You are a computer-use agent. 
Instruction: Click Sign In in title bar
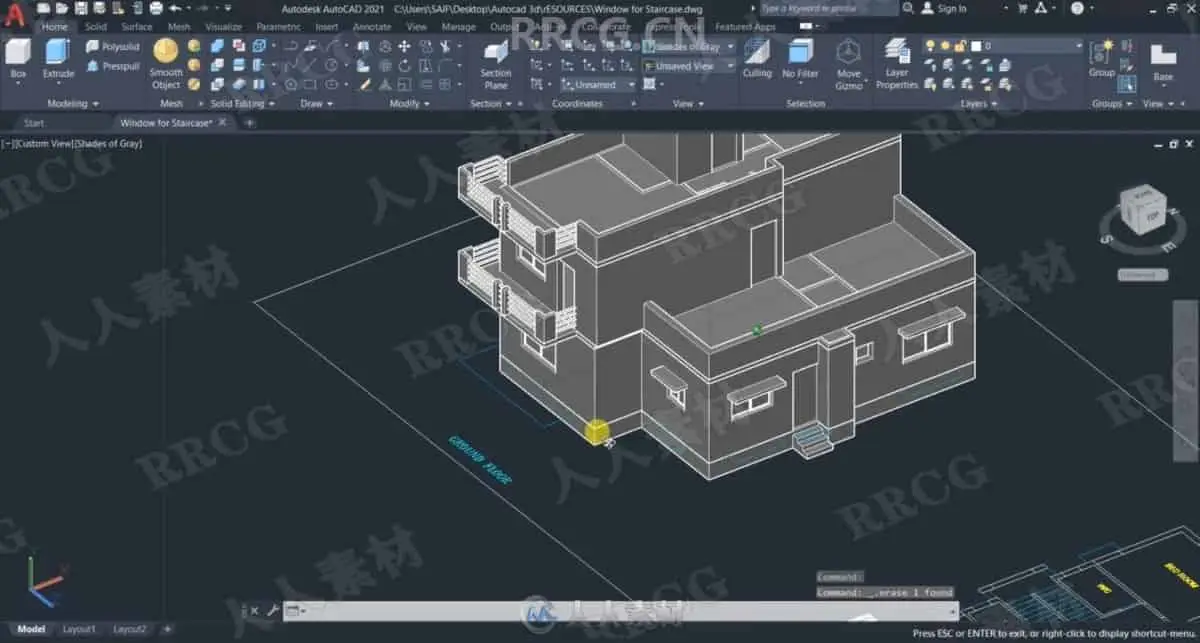tap(943, 8)
